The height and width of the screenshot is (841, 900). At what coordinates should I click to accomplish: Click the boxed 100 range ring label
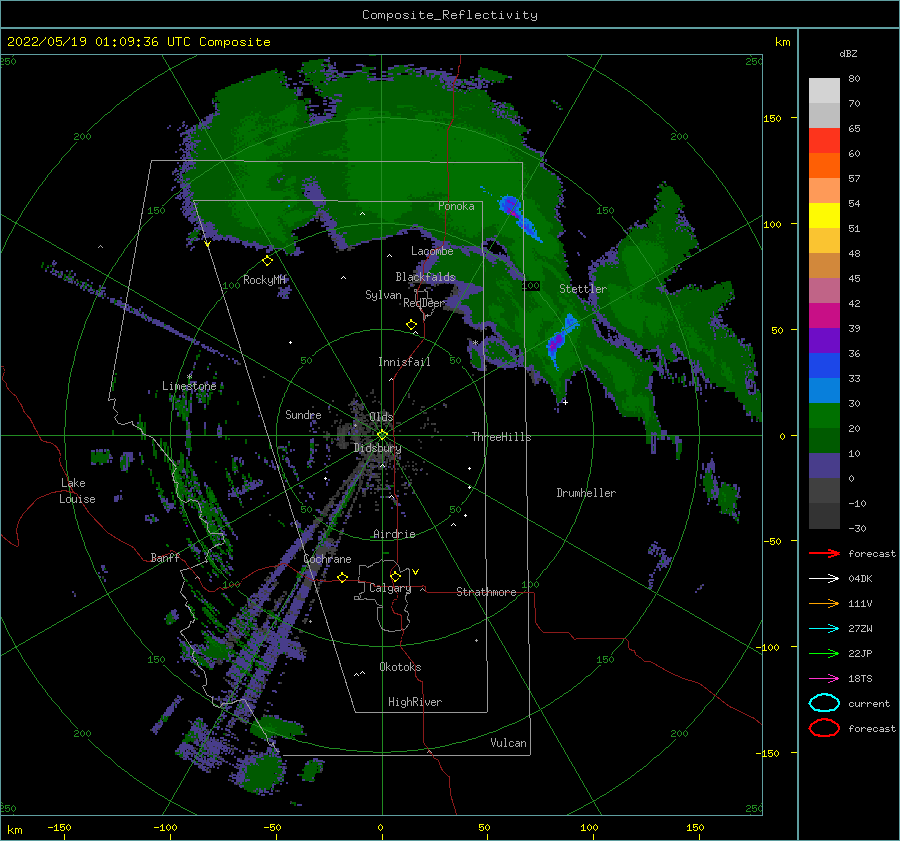pos(531,285)
